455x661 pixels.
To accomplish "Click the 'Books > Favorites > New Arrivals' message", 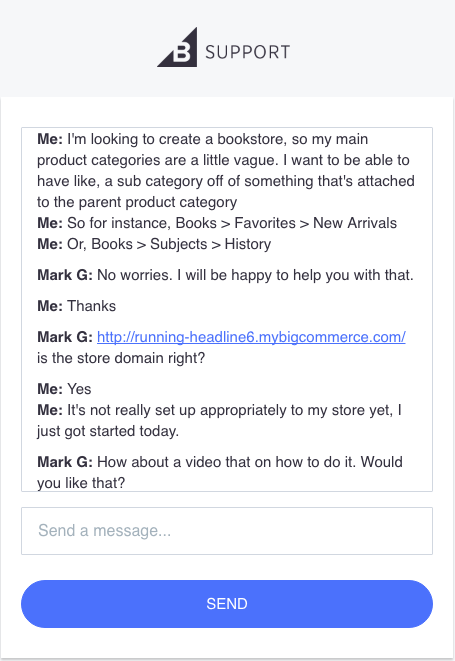I will tap(217, 223).
